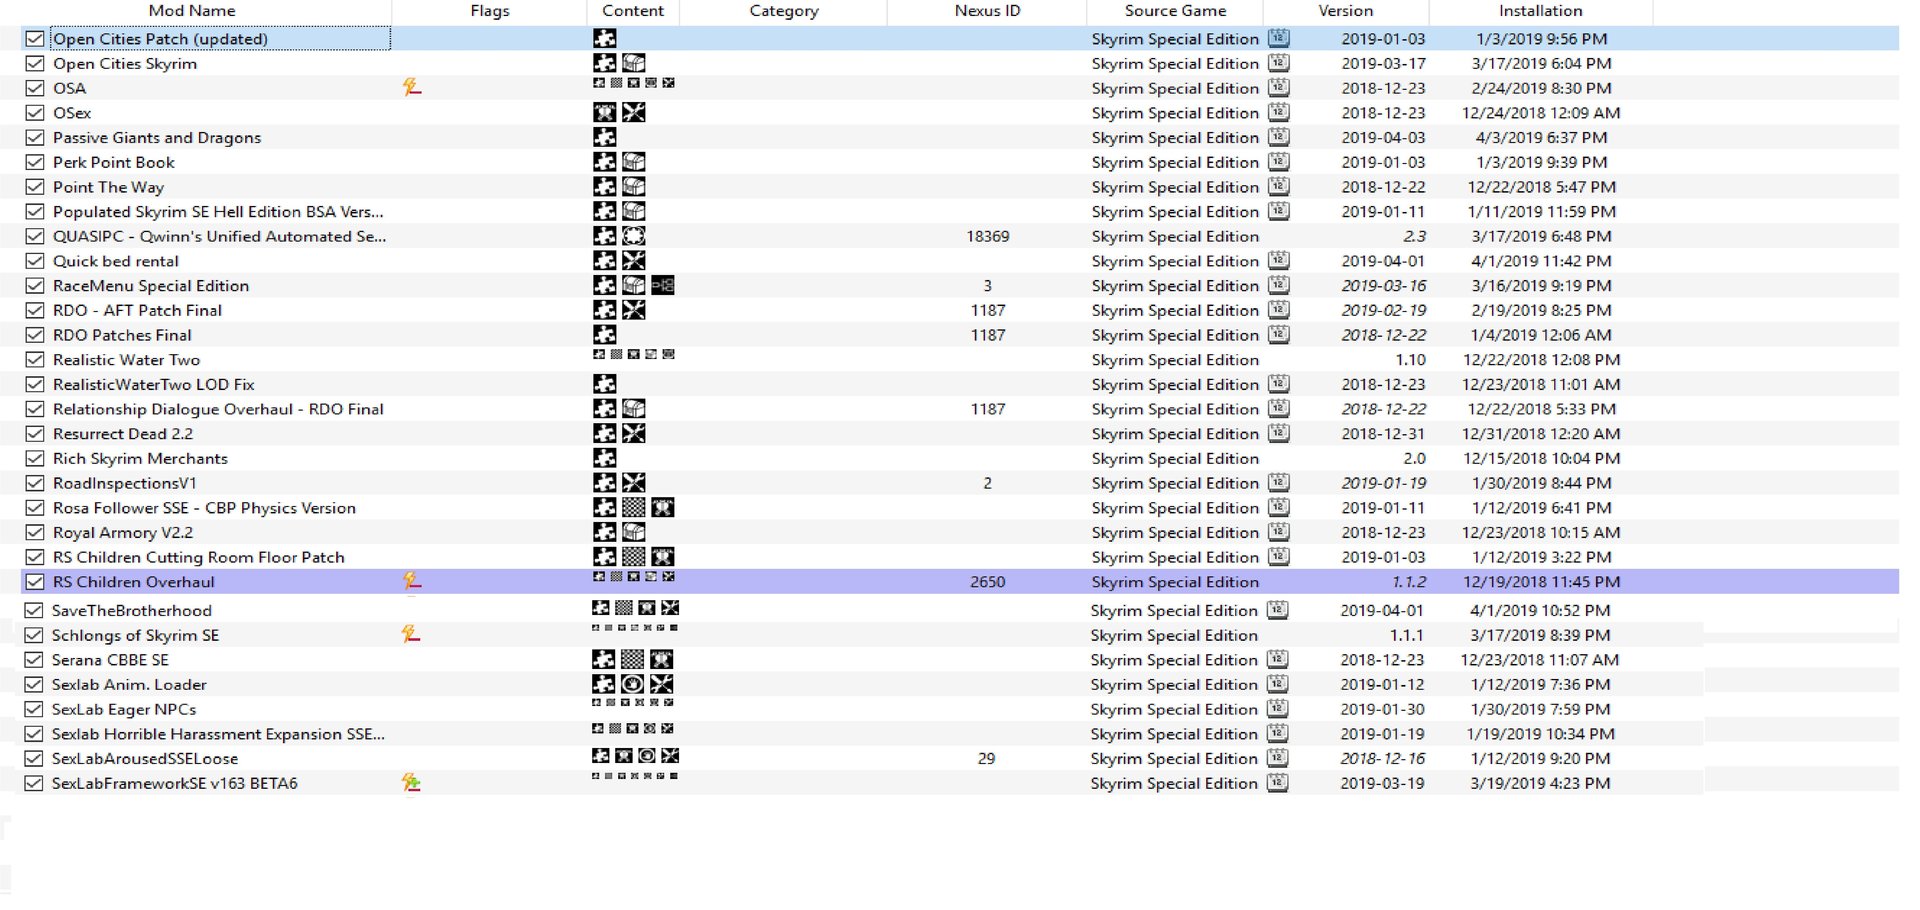
Task: Click the mesh icon for Serana CBBE SE
Action: tap(661, 659)
